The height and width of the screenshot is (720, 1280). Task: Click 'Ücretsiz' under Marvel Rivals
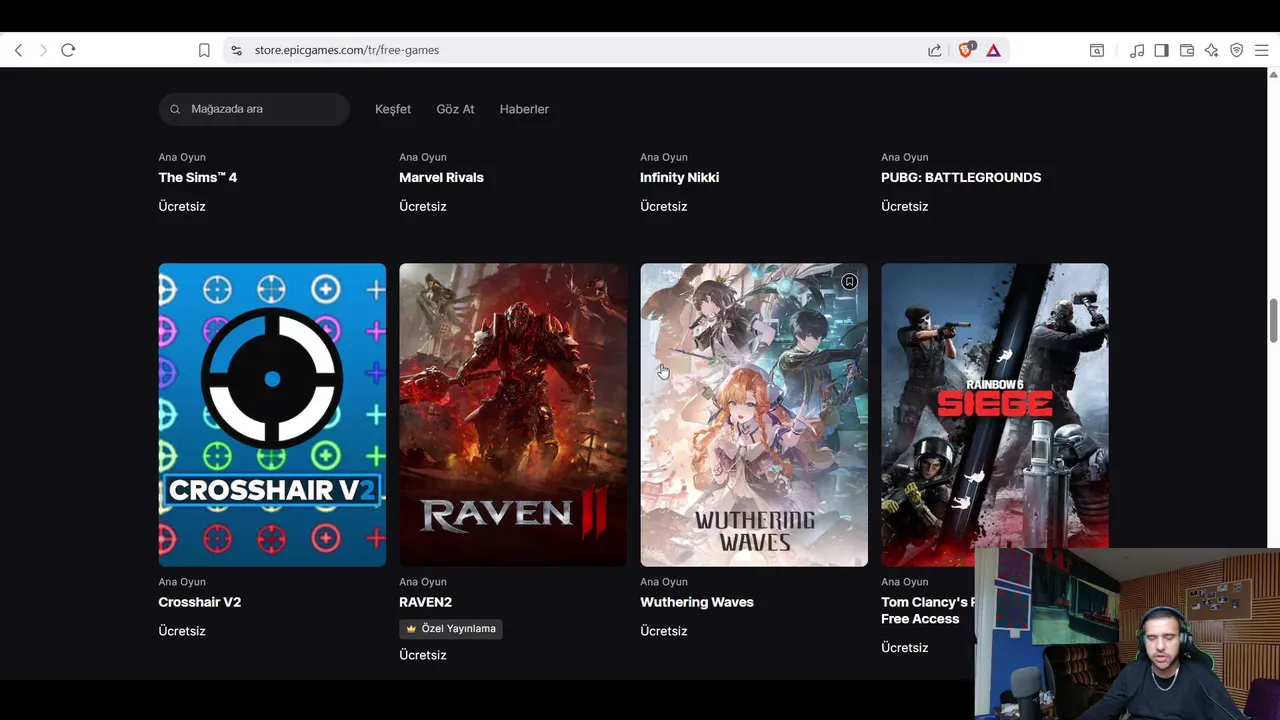pos(423,206)
